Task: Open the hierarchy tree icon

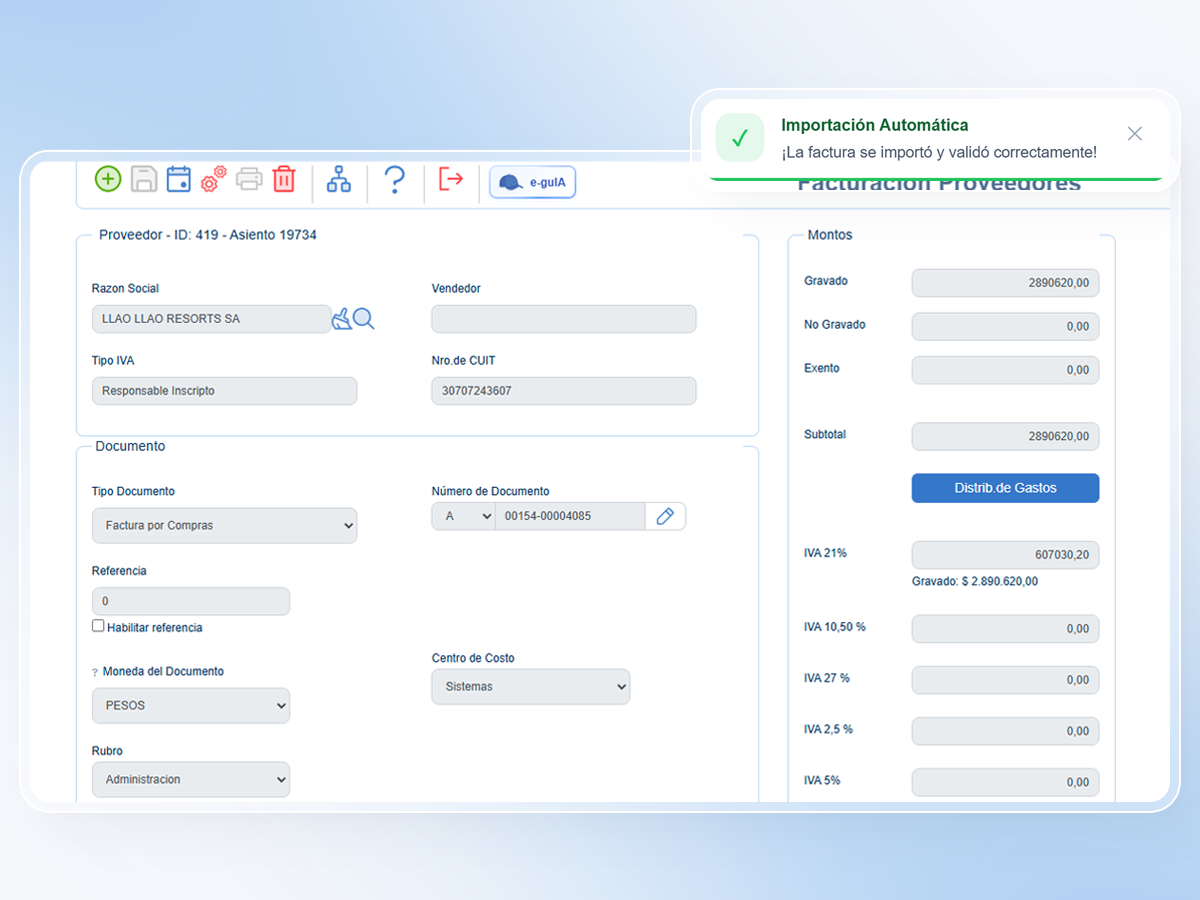Action: 339,179
